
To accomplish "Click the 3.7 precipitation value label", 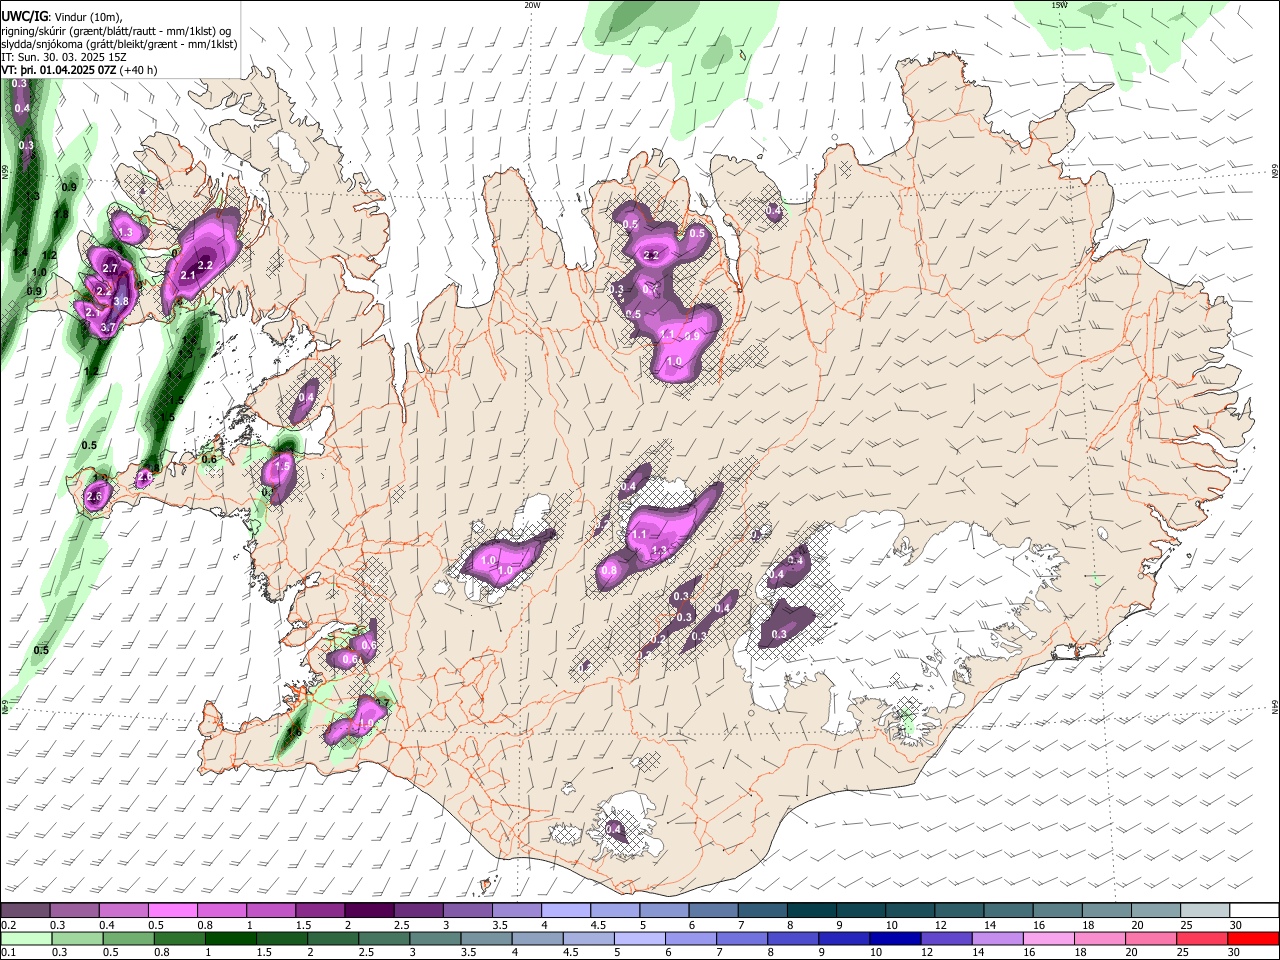I will point(109,327).
